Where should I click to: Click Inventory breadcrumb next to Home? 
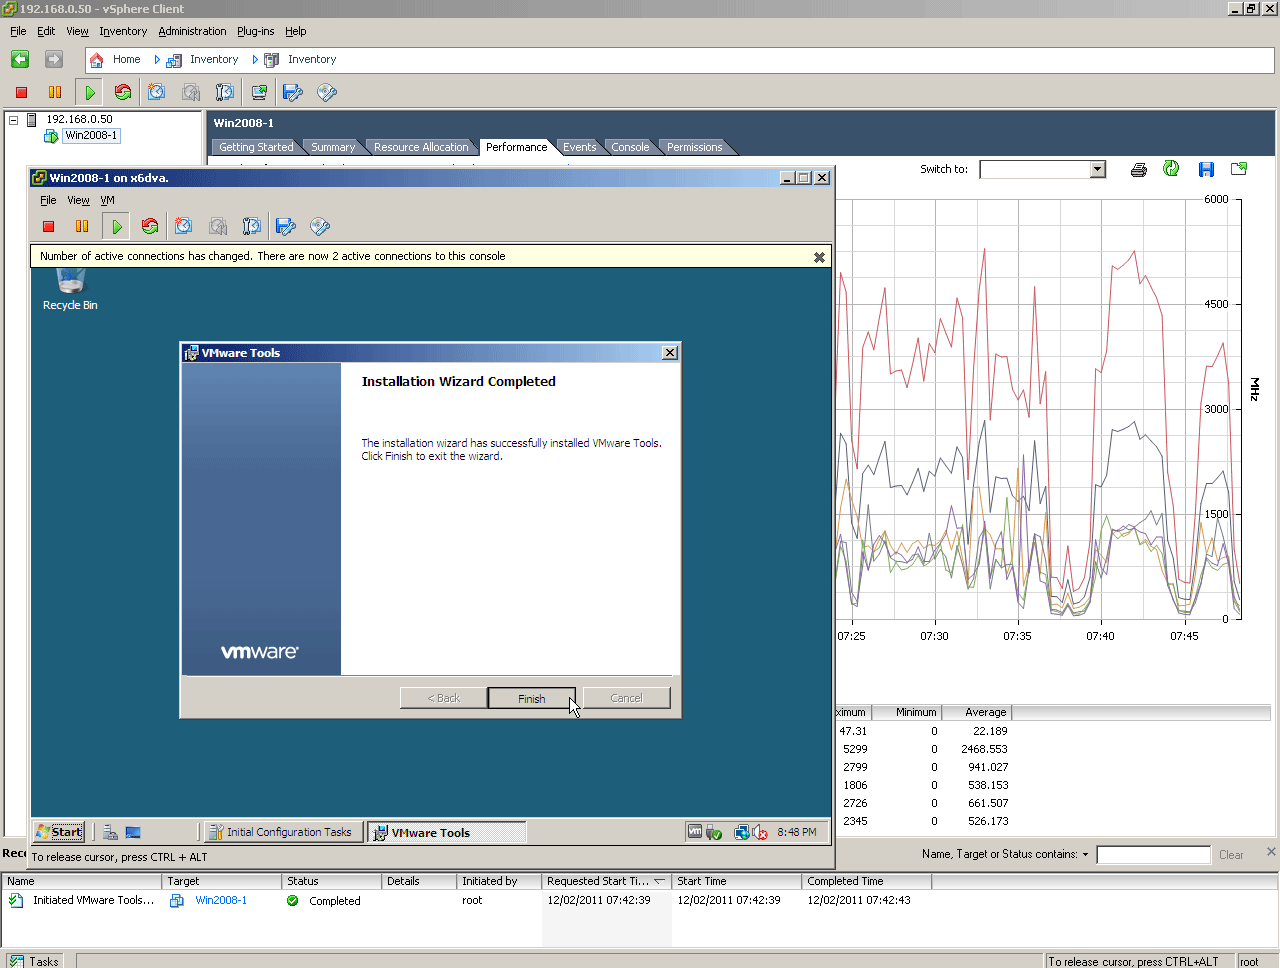[x=214, y=59]
